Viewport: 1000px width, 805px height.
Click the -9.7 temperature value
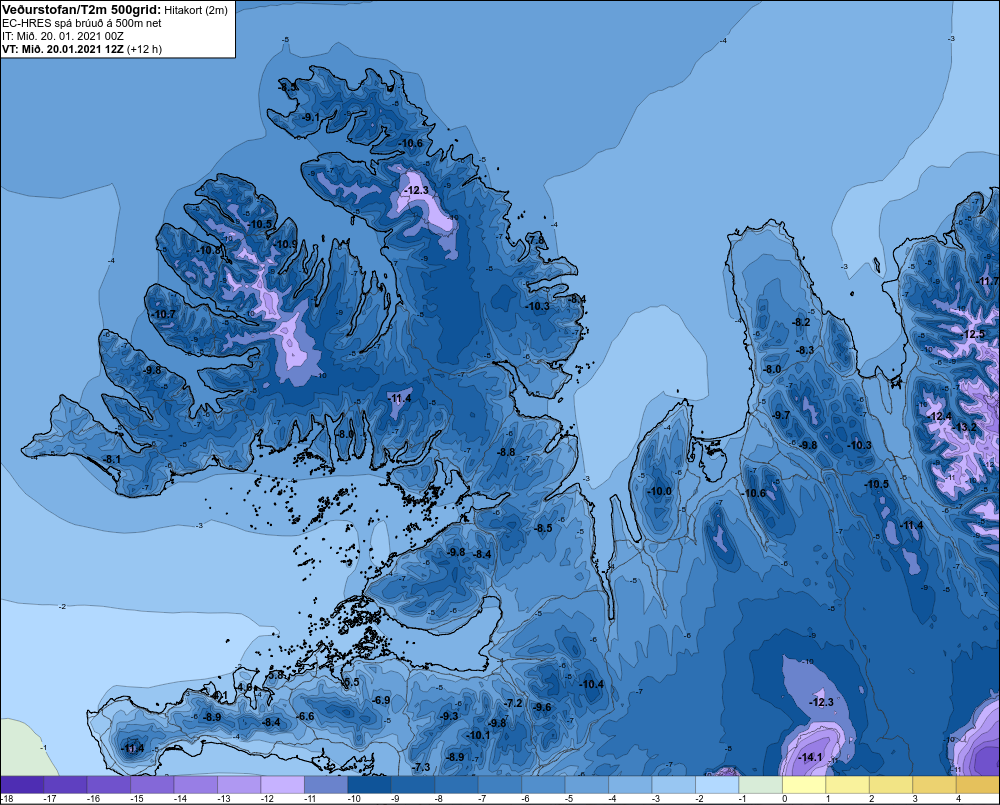pos(781,415)
